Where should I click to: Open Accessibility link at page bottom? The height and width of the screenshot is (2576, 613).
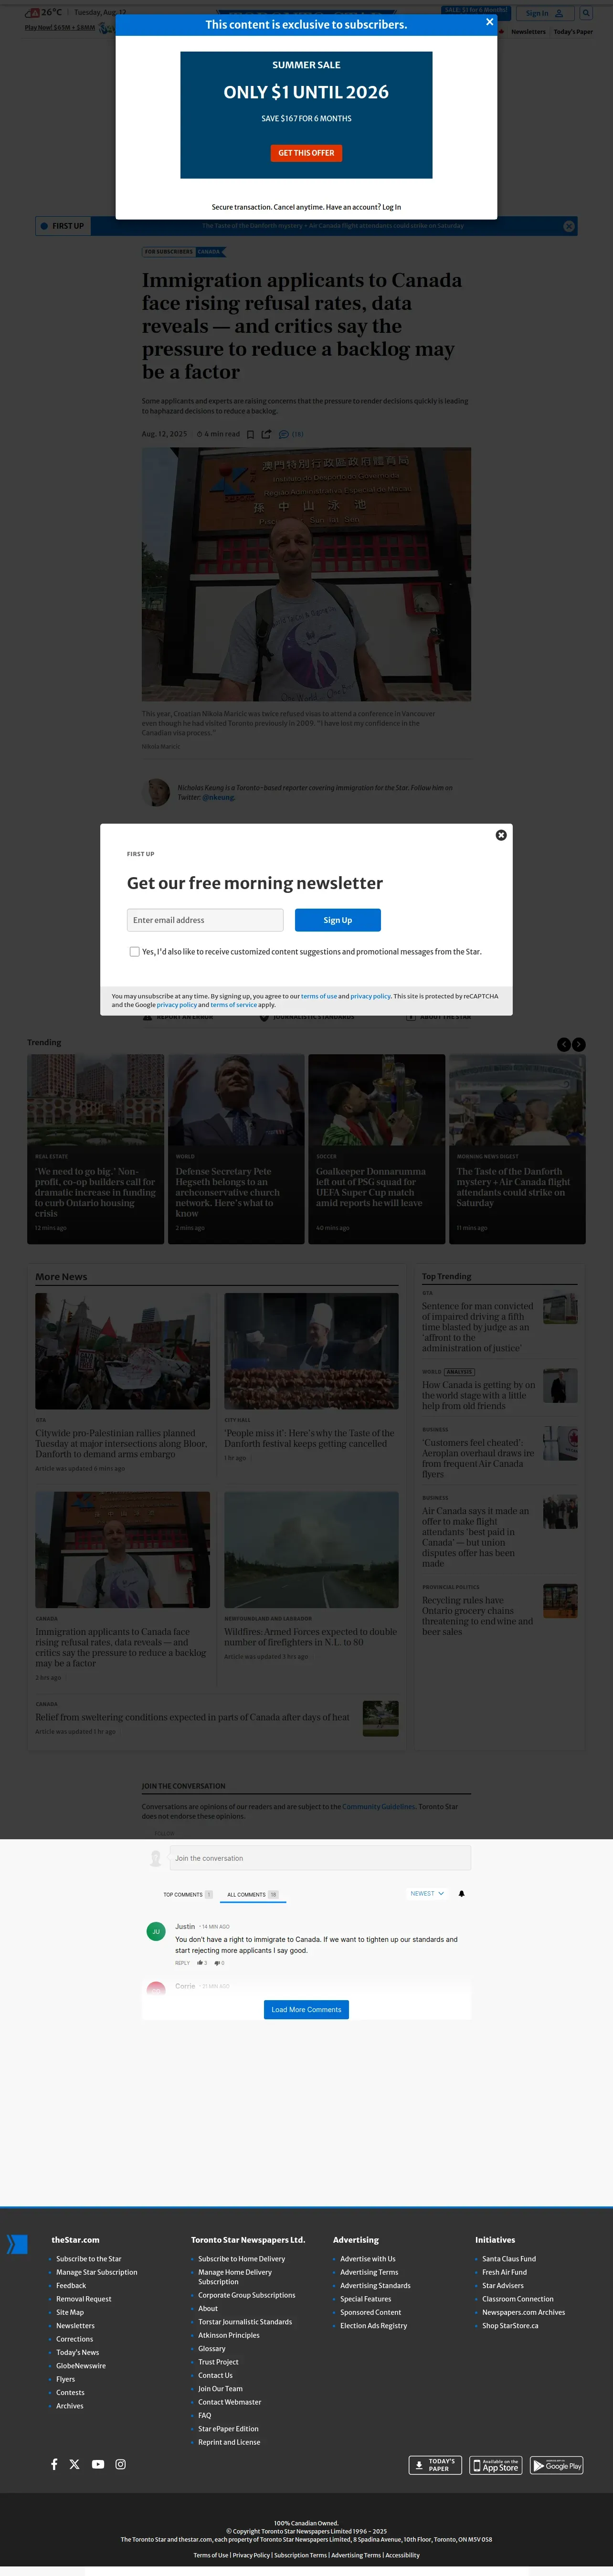[x=403, y=2555]
